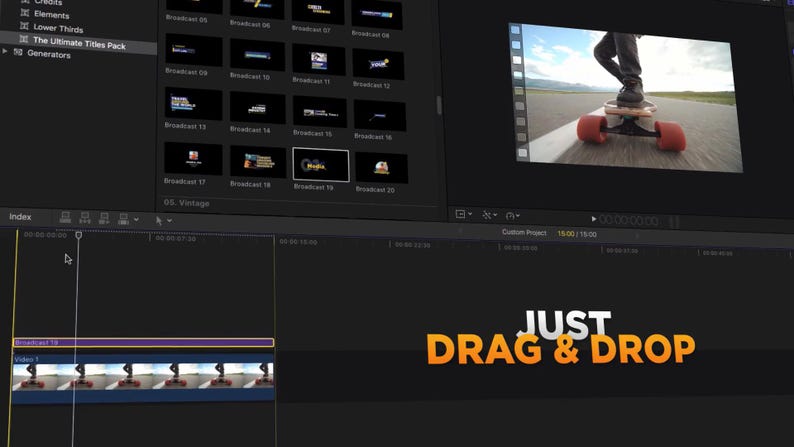Select the Broadcast 09 title thumbnail
Screen dimensions: 794x447
point(194,50)
